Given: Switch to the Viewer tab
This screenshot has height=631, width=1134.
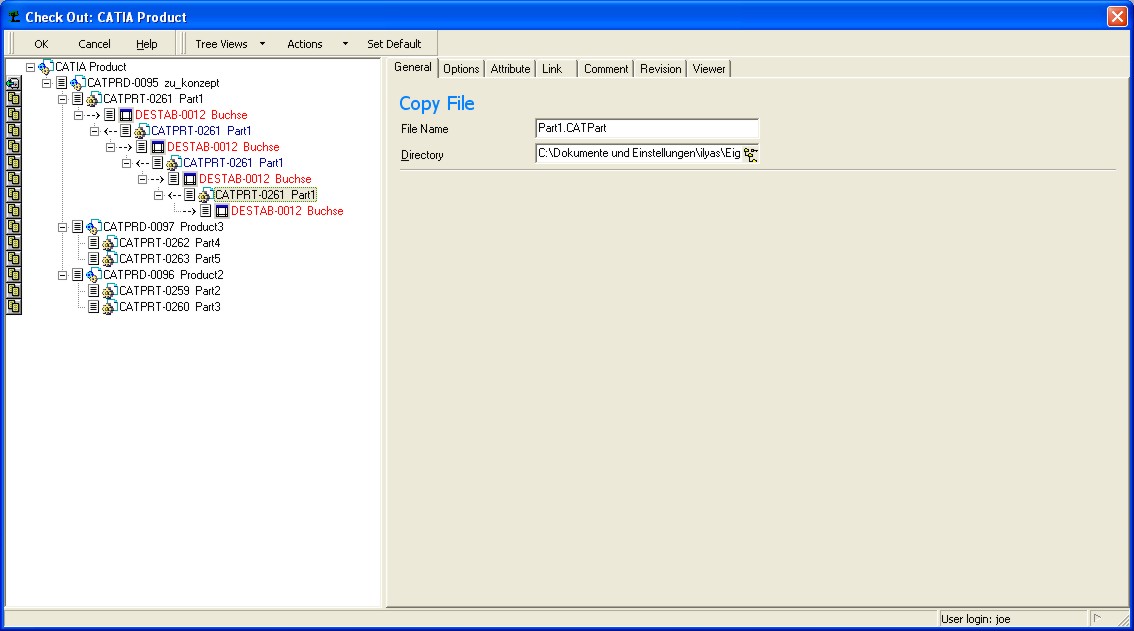Looking at the screenshot, I should [709, 69].
